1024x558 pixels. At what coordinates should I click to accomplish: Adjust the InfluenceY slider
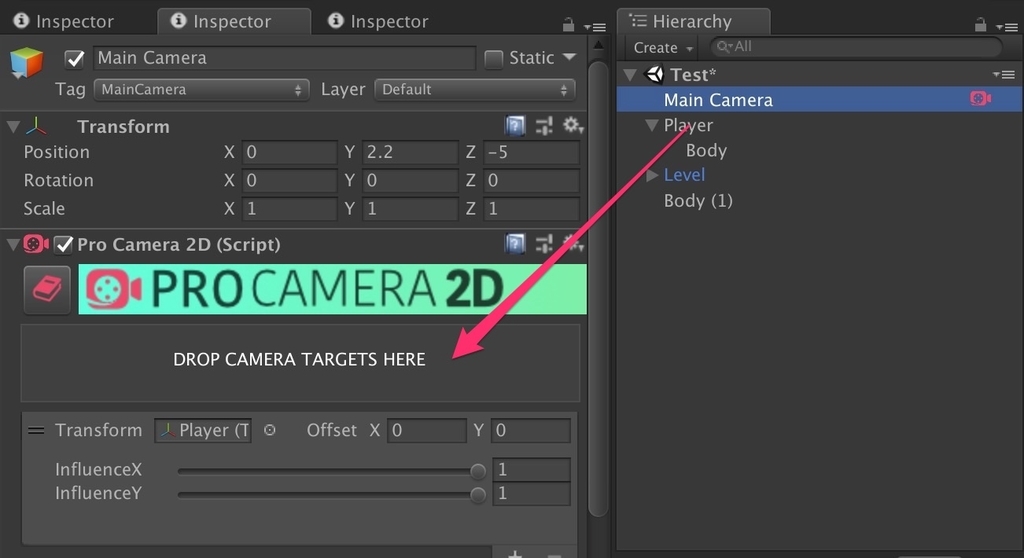[331, 495]
